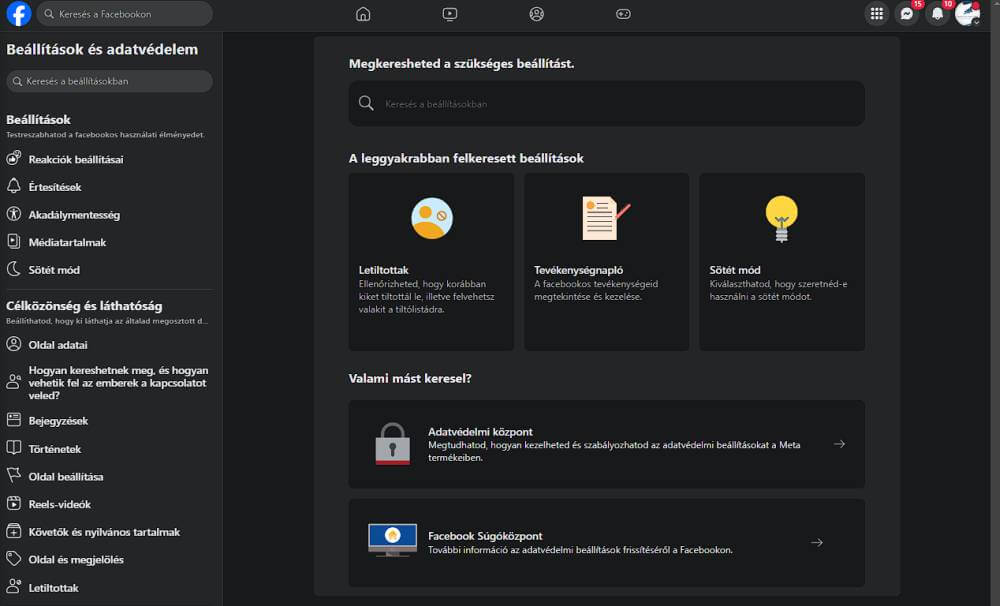Open the Letiltottak card title
Image resolution: width=1000 pixels, height=606 pixels.
383,270
